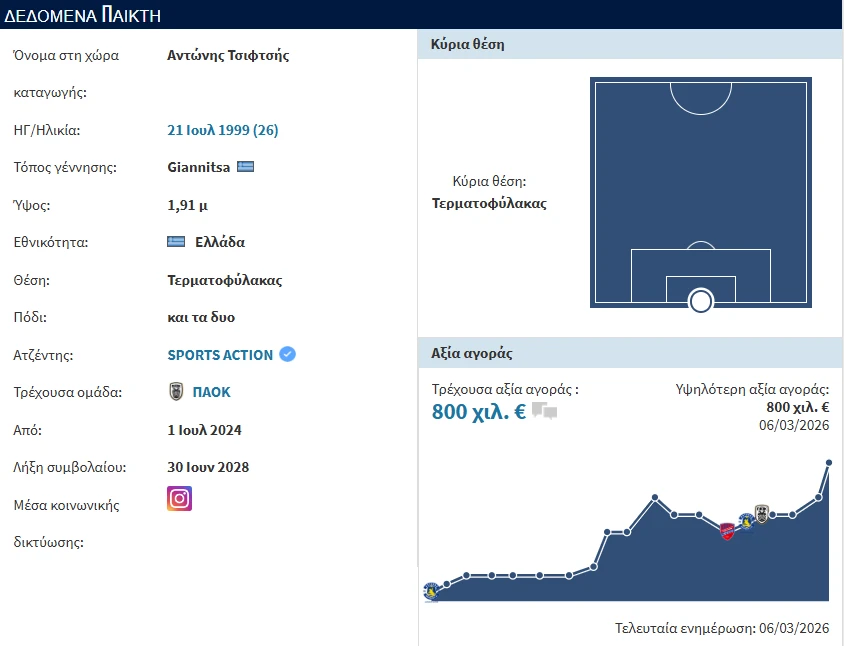Click the verified badge next to SPORTS ACTION
This screenshot has height=646, width=844.
coord(288,354)
